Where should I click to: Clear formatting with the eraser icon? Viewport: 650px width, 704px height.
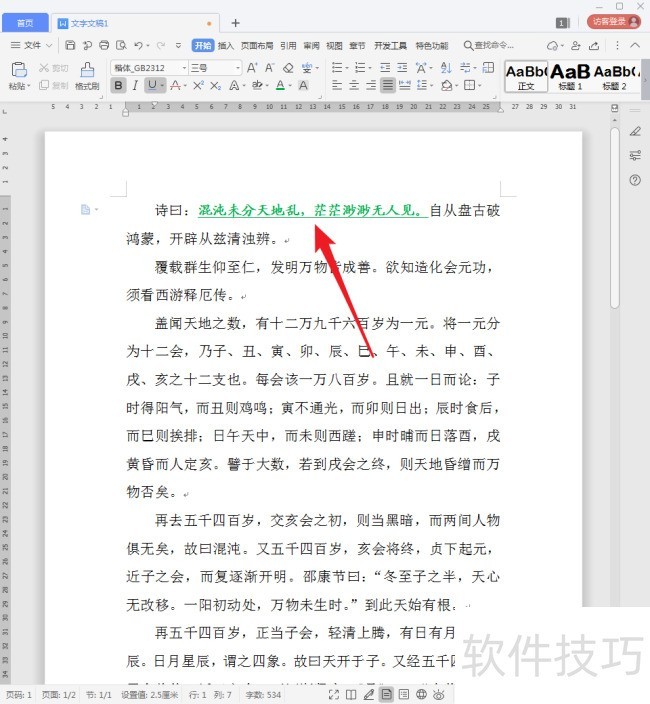[288, 68]
